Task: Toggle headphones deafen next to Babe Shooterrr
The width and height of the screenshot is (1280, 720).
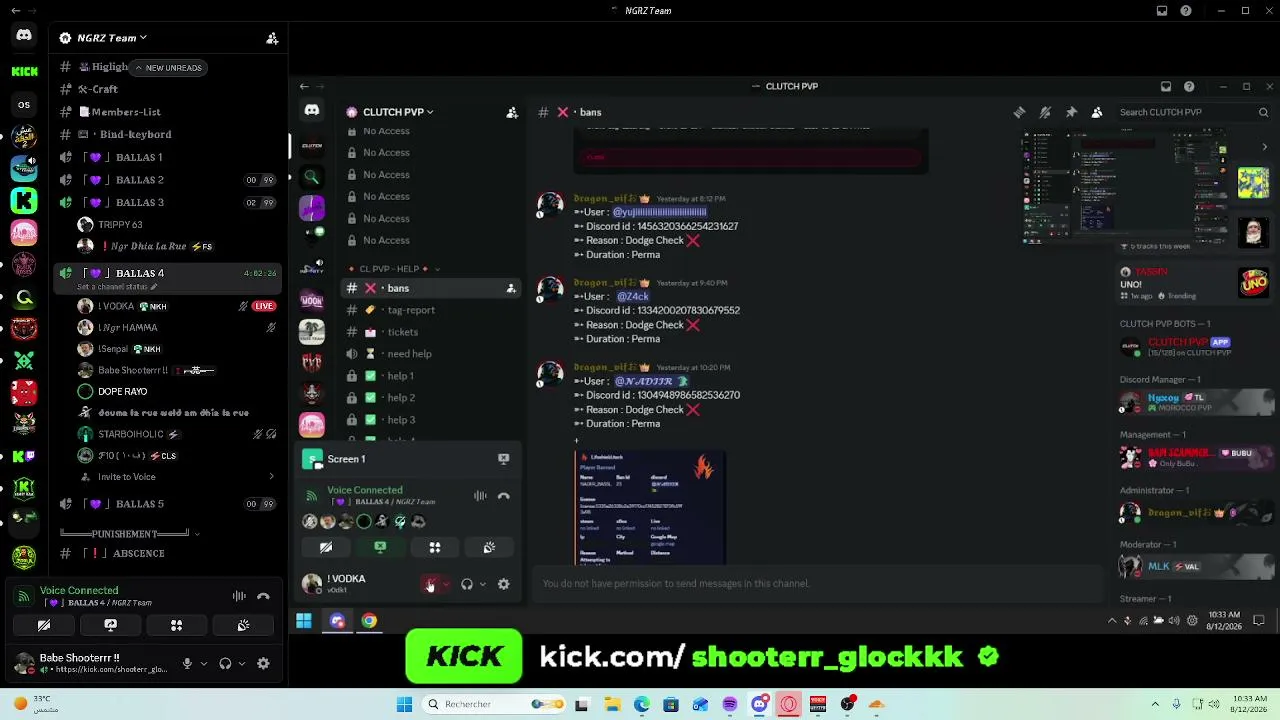Action: pyautogui.click(x=225, y=663)
